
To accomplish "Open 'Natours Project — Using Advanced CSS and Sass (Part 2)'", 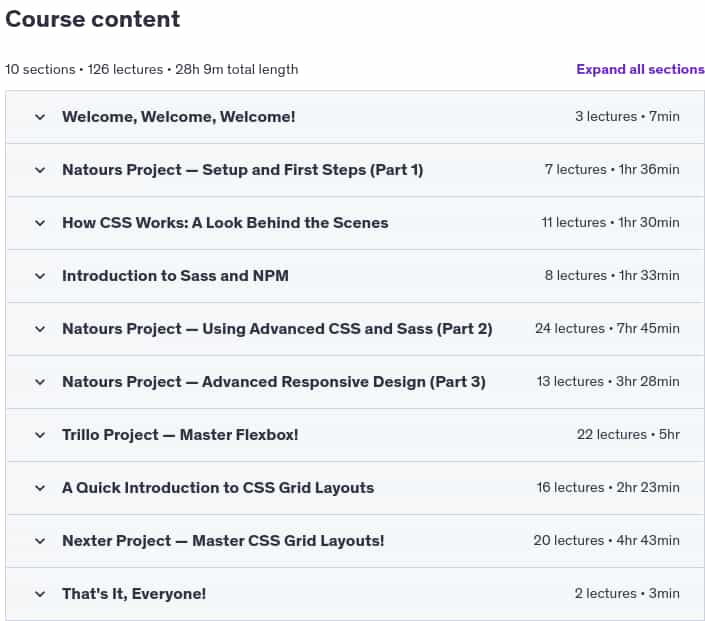I will (x=277, y=329).
